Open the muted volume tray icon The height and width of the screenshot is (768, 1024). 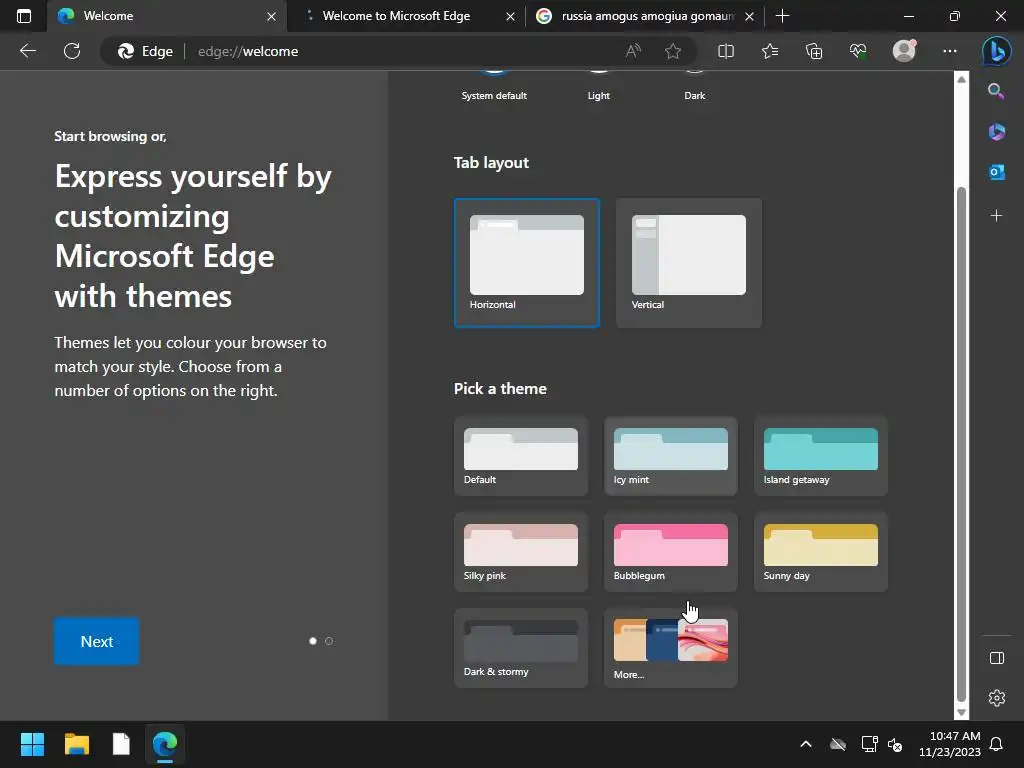tap(895, 744)
